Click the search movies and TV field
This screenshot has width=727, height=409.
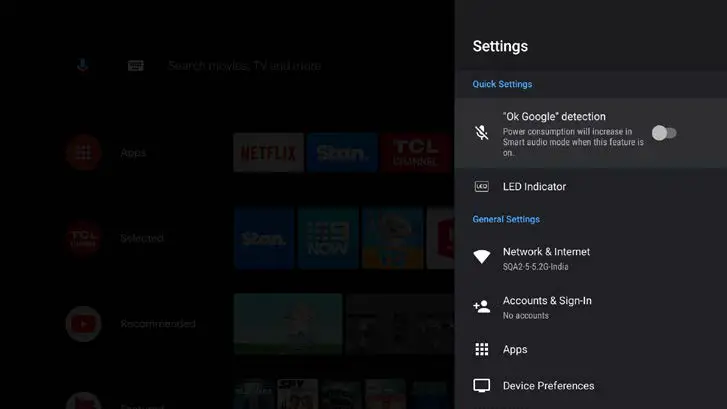[x=245, y=66]
